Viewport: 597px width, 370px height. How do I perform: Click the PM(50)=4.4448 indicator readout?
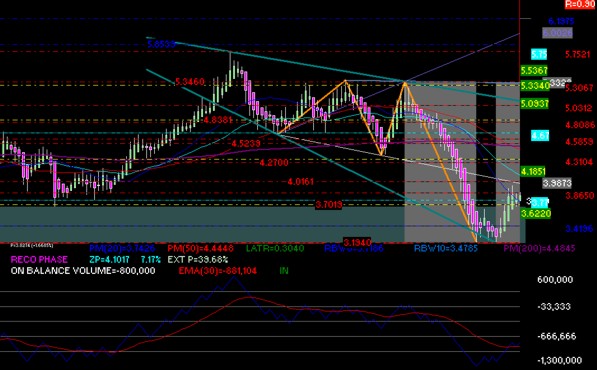pyautogui.click(x=200, y=249)
